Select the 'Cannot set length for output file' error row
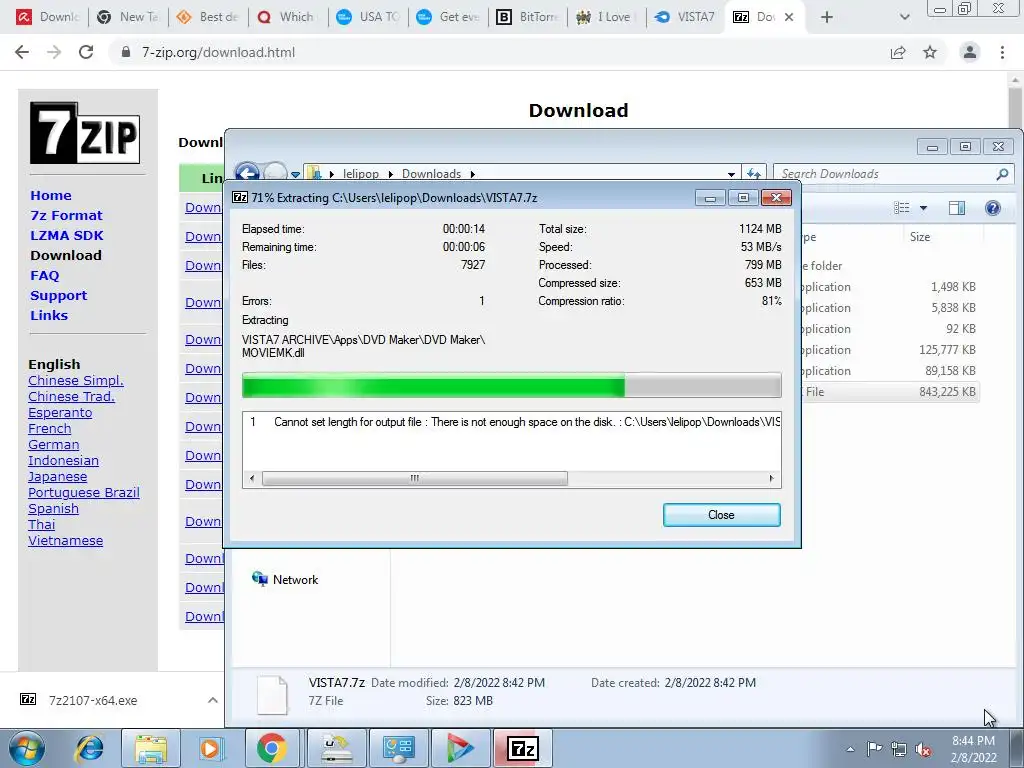 click(x=511, y=422)
